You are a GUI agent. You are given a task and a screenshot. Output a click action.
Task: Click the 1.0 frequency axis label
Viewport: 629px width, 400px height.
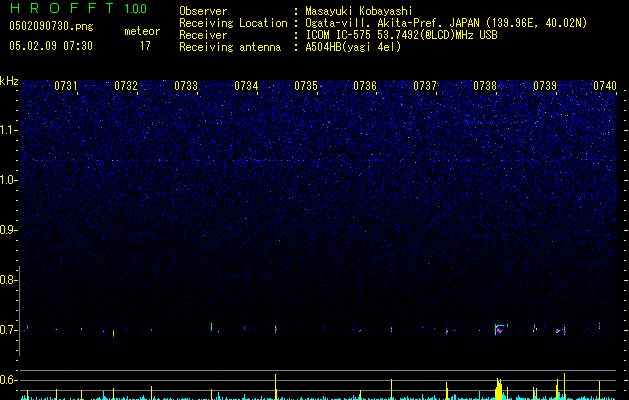pyautogui.click(x=9, y=180)
